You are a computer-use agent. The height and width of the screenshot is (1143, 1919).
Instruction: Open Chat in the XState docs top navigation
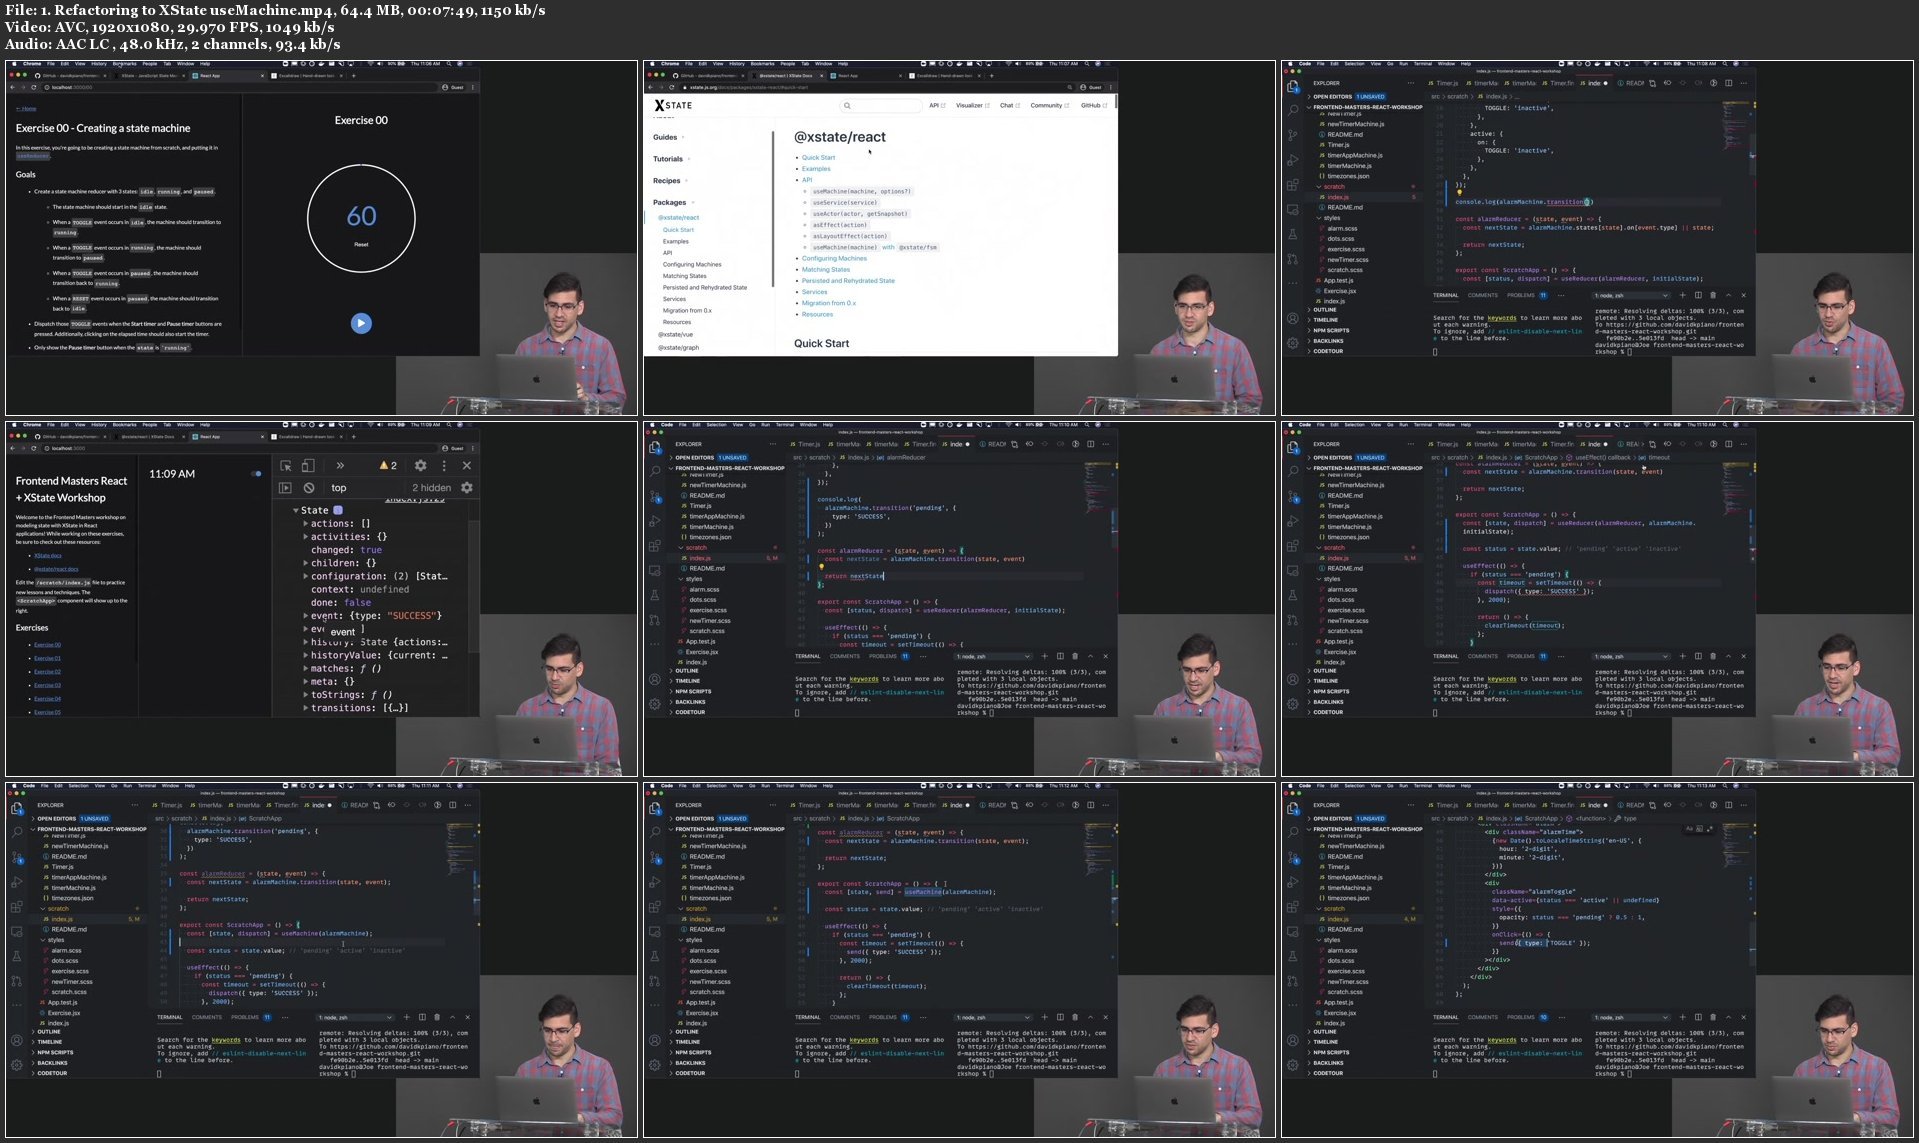tap(1008, 105)
